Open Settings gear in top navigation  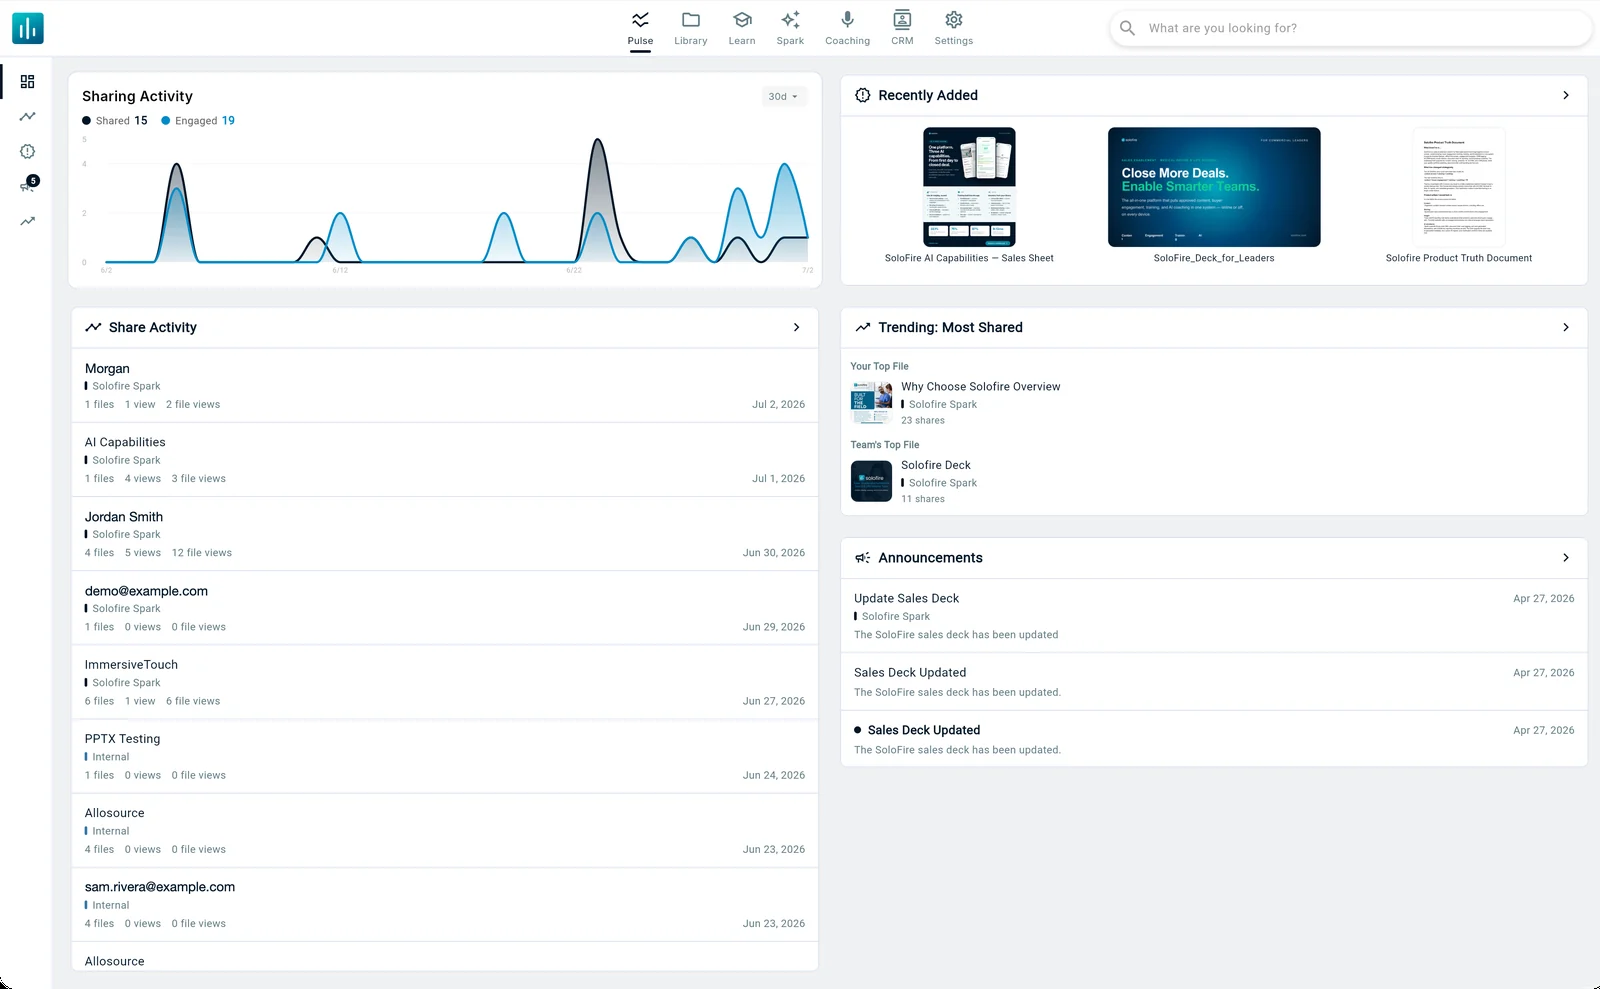tap(953, 29)
